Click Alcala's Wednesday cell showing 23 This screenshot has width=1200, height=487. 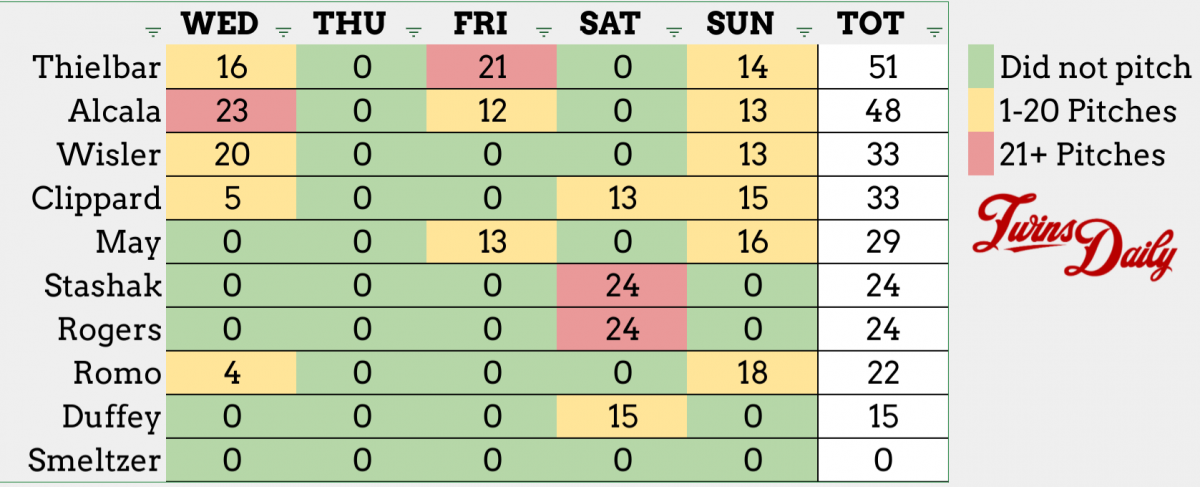230,112
